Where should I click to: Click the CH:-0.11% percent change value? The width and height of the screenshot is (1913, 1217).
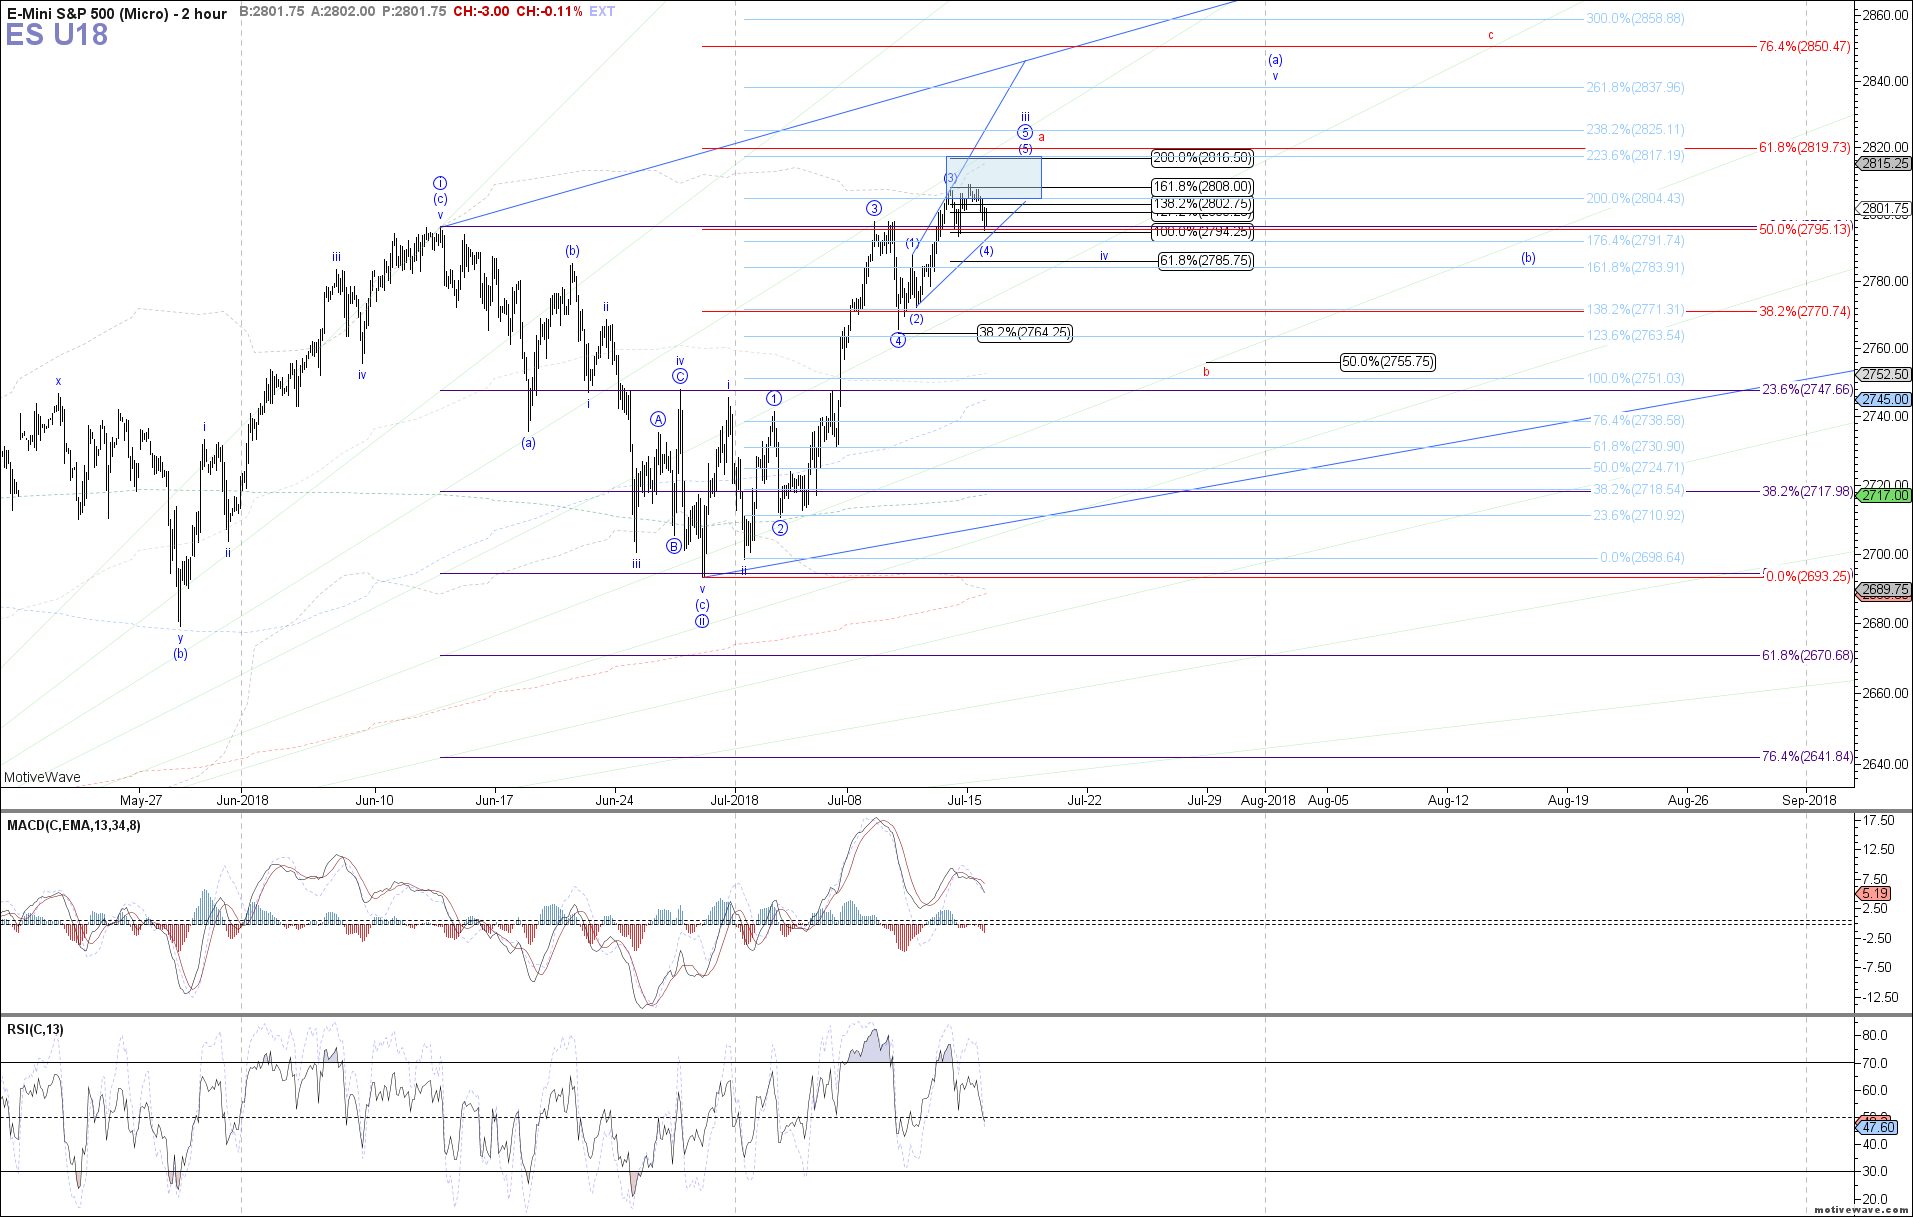549,12
